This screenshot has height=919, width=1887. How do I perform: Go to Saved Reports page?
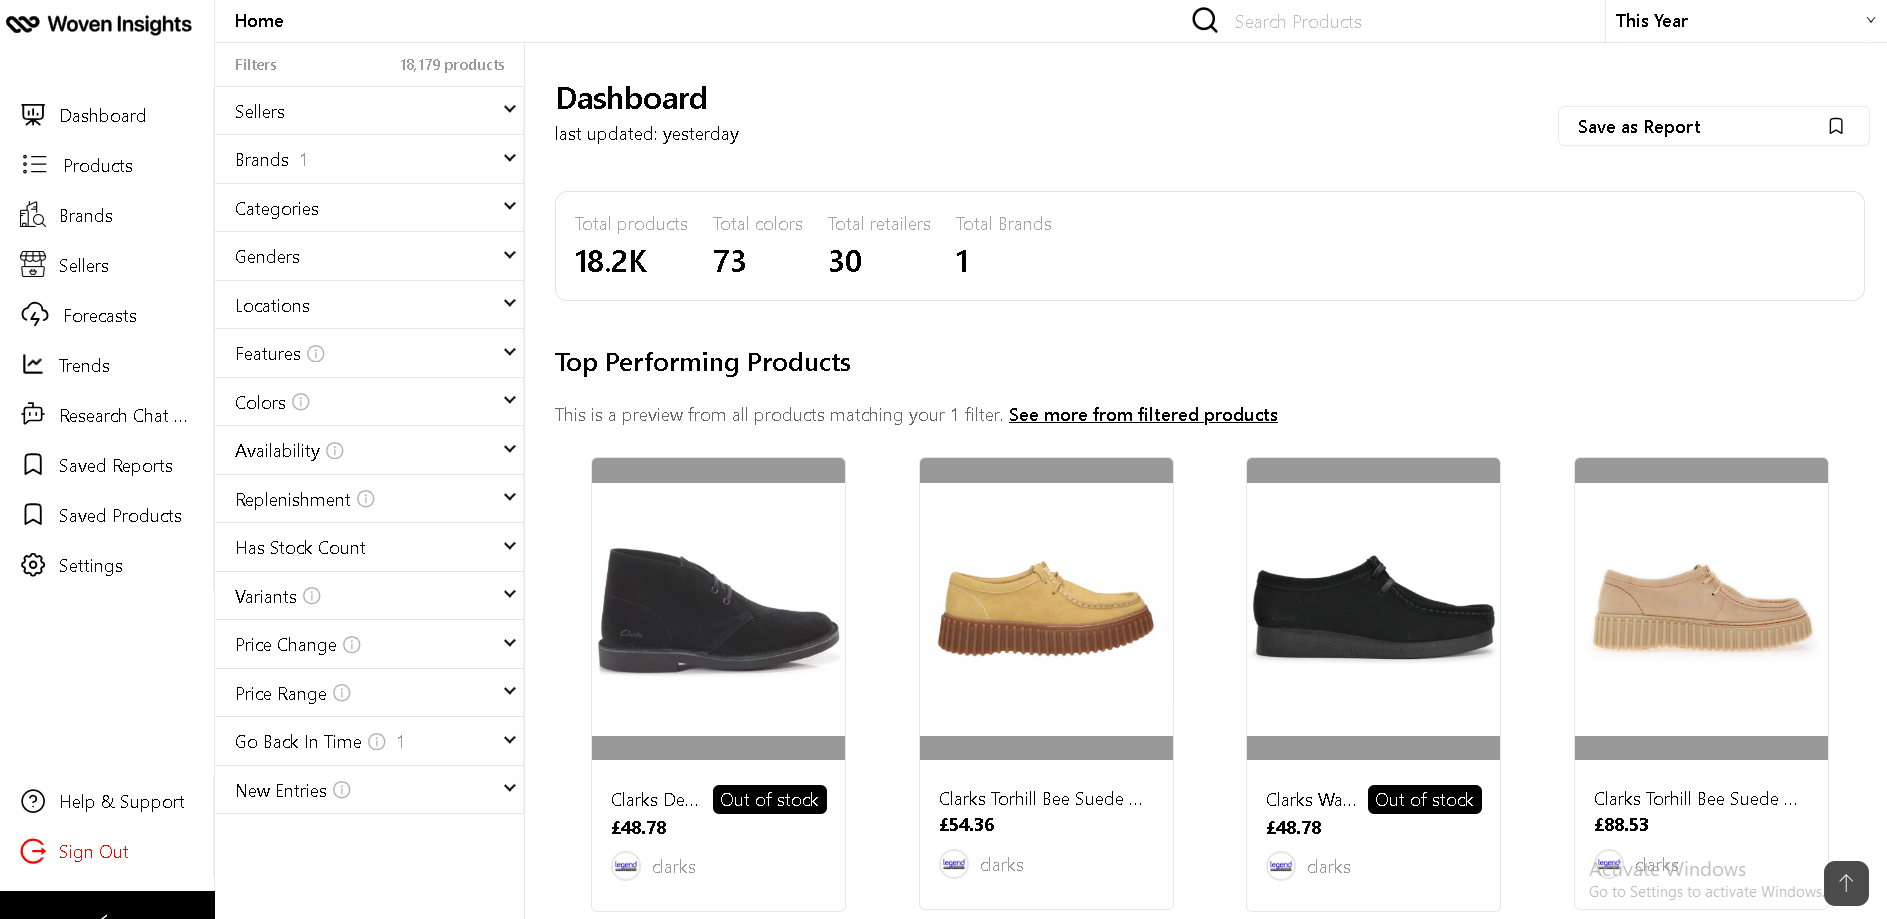(115, 465)
